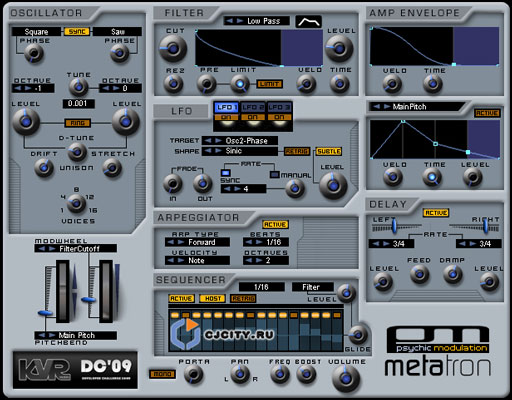Screen dimensions: 512x400
Task: Click the delay ACTIVE button
Action: (x=436, y=213)
